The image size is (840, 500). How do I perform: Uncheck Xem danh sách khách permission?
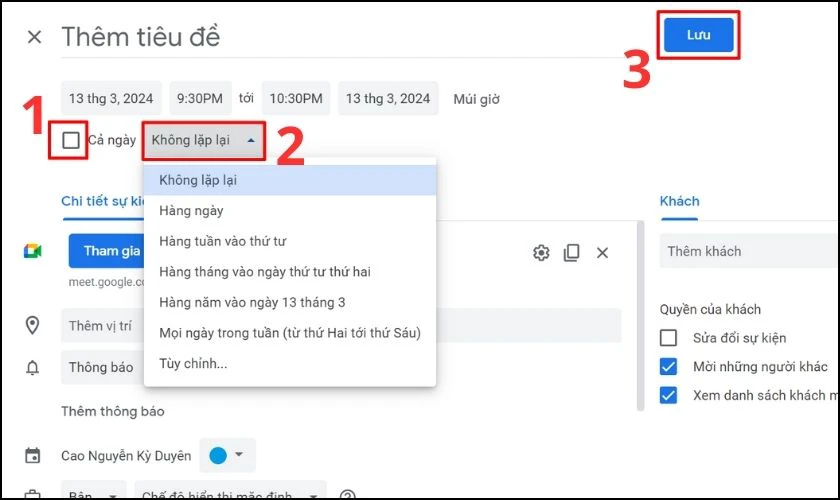(x=668, y=395)
